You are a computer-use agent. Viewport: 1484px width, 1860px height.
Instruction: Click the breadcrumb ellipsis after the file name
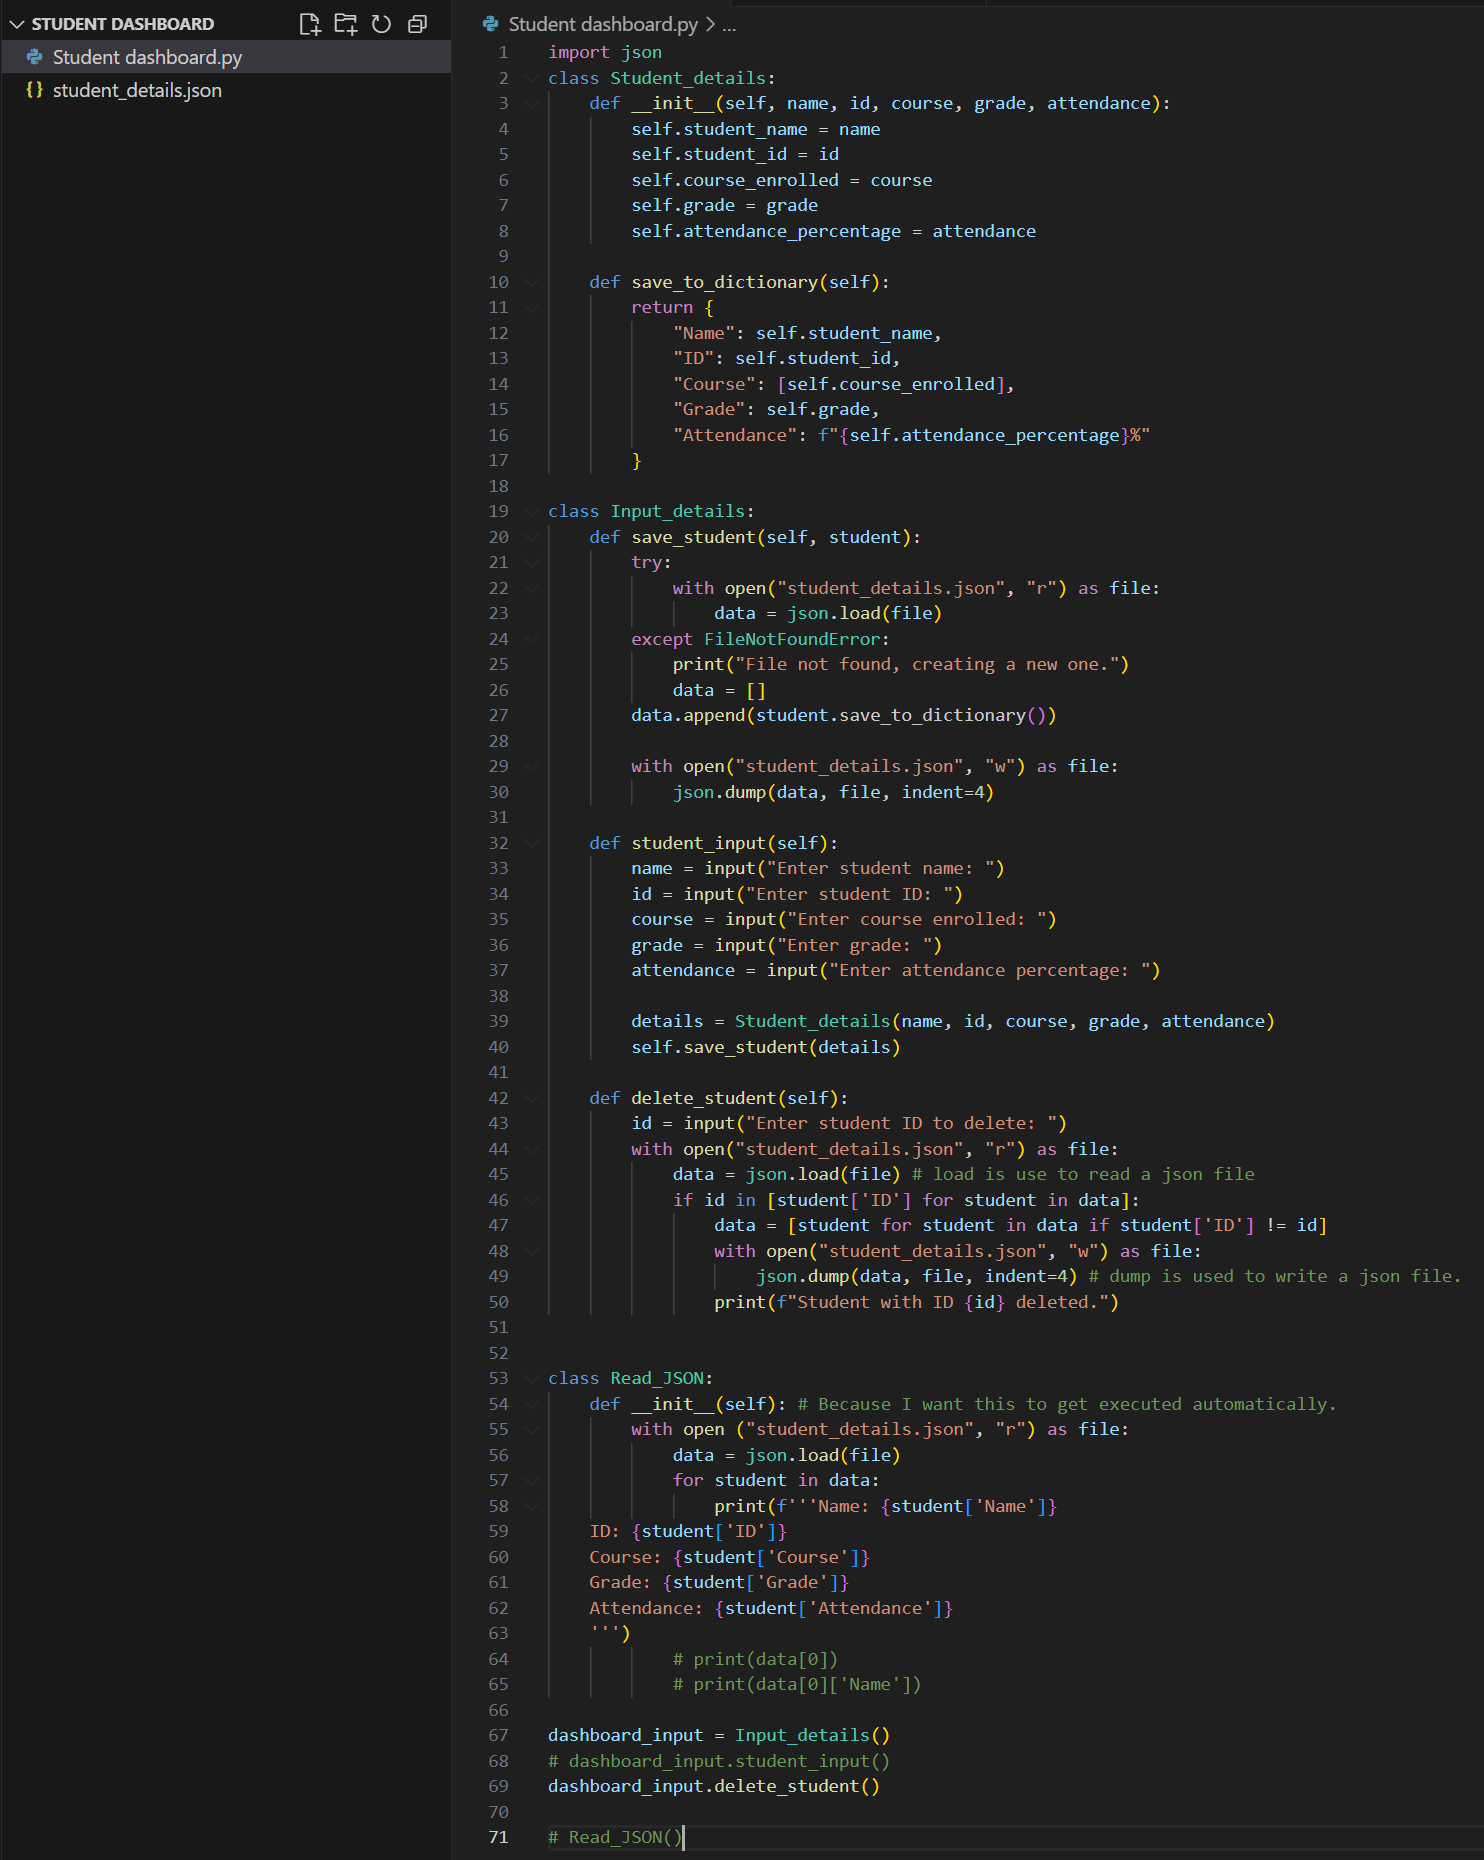729,24
